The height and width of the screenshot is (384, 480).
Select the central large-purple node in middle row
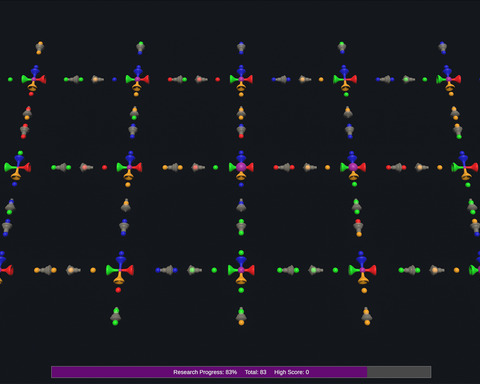click(241, 167)
